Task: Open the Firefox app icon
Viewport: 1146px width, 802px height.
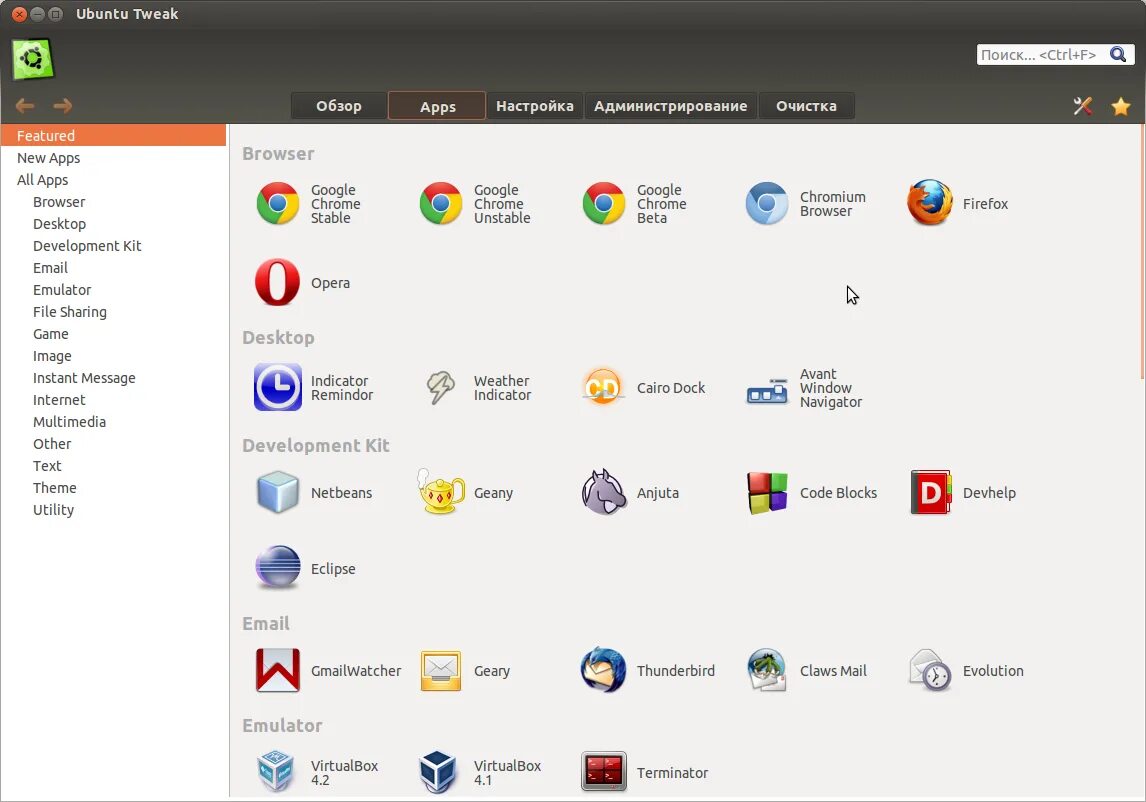Action: 930,203
